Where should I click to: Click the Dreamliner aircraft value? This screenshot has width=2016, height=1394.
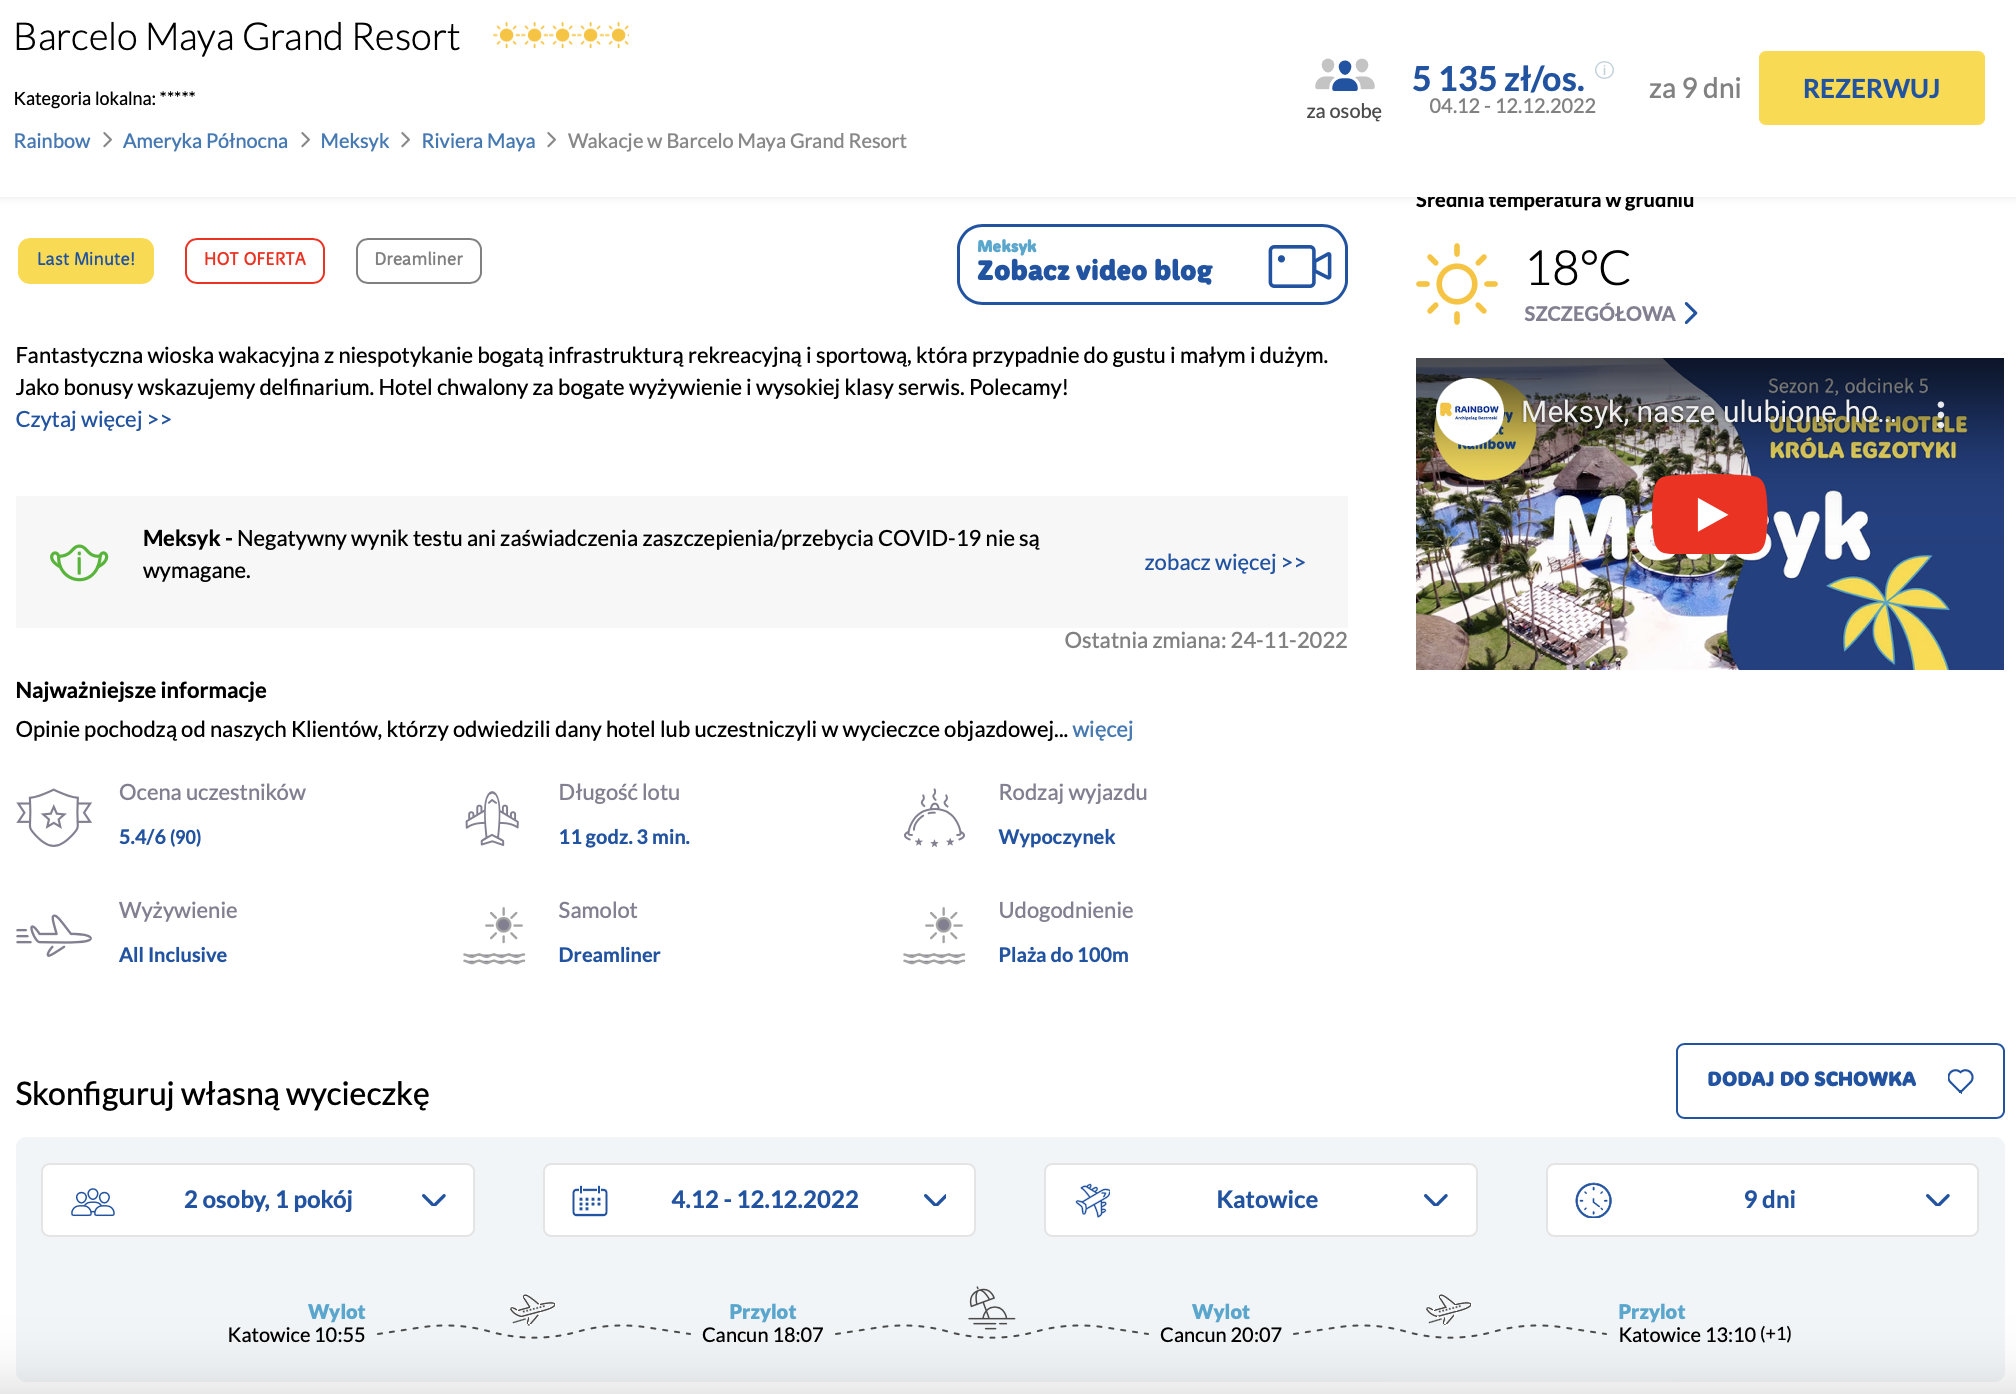(609, 955)
